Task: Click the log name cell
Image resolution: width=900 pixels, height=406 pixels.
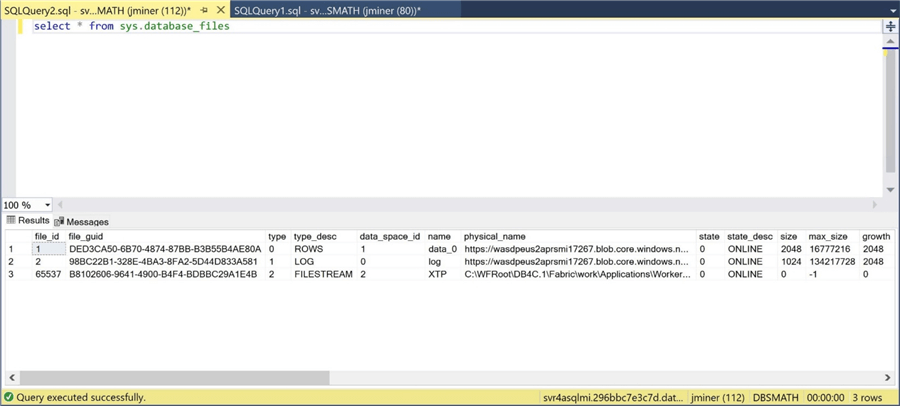Action: point(443,262)
